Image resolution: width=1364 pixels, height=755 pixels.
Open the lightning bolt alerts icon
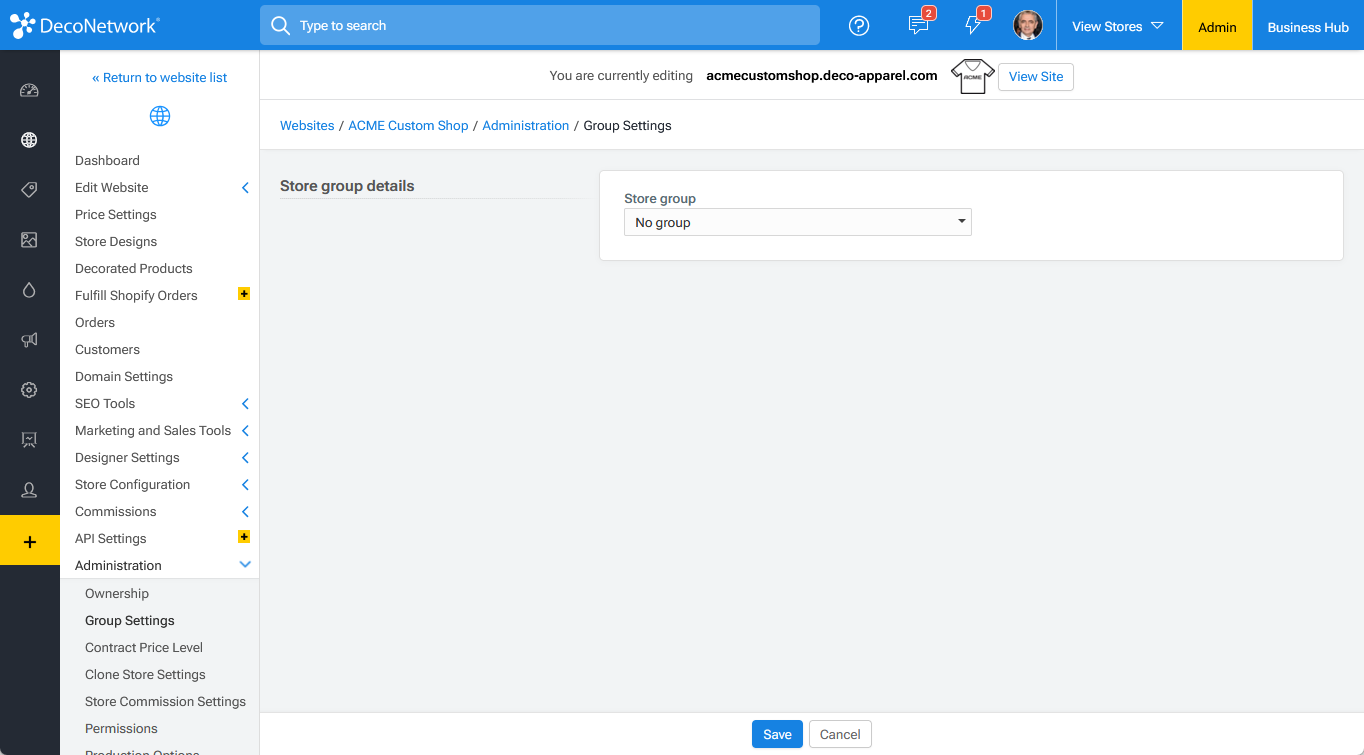point(973,26)
